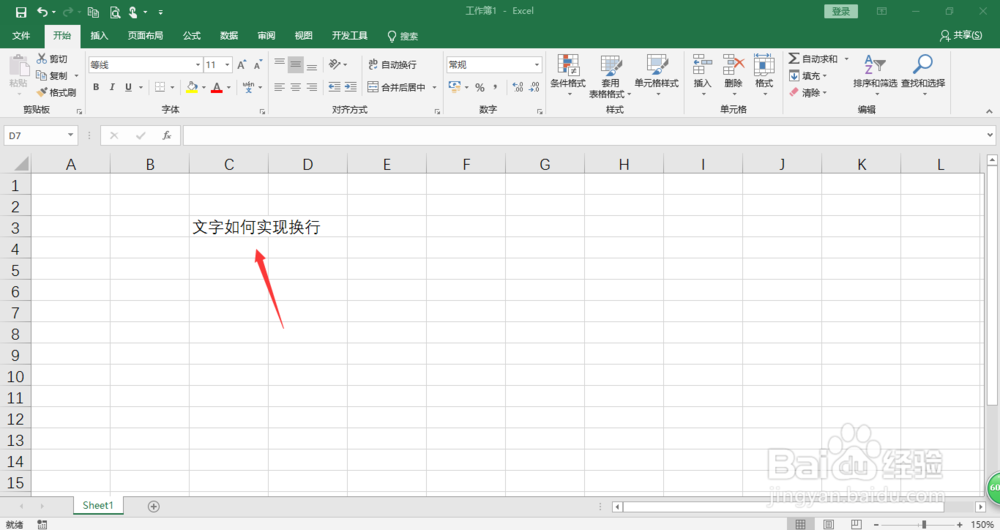
Task: Toggle align text left
Action: point(279,87)
